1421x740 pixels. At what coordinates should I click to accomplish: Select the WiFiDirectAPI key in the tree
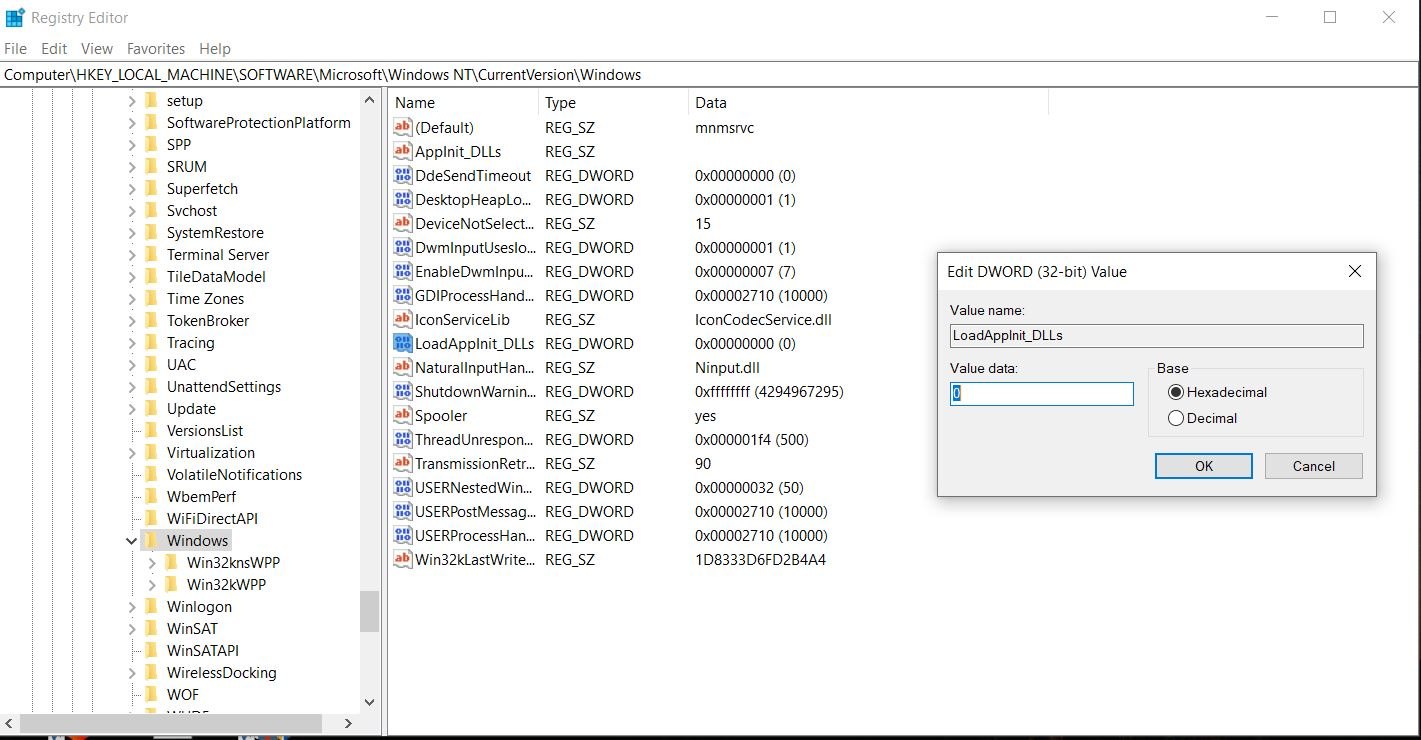click(212, 518)
